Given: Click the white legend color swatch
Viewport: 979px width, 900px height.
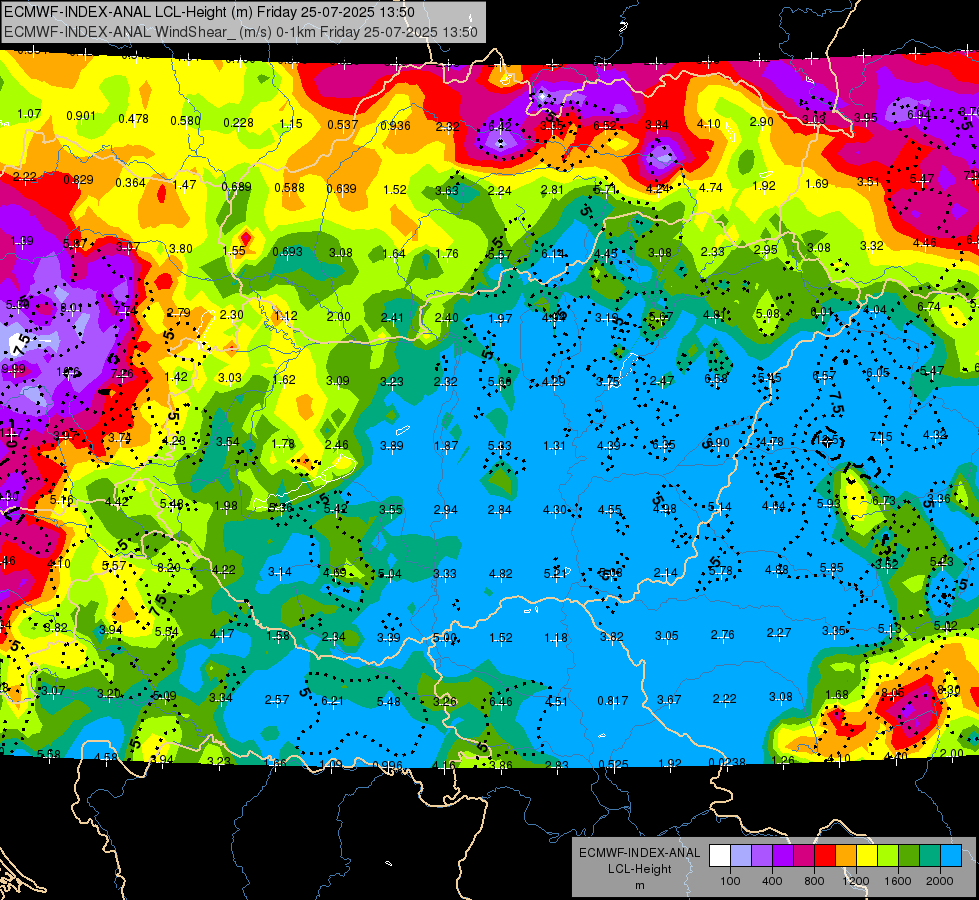Looking at the screenshot, I should (x=720, y=856).
